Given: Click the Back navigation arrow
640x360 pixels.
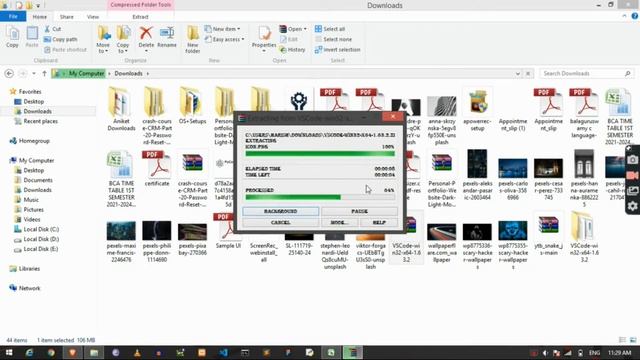Looking at the screenshot, I should click(x=9, y=73).
